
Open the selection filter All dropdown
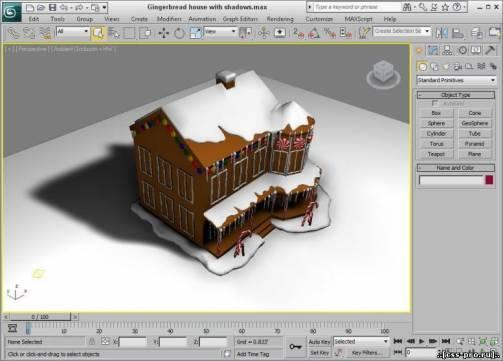[72, 32]
